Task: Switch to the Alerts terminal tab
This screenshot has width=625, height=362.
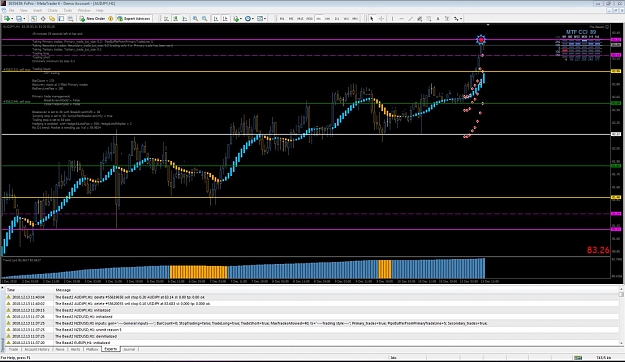Action: 75,349
